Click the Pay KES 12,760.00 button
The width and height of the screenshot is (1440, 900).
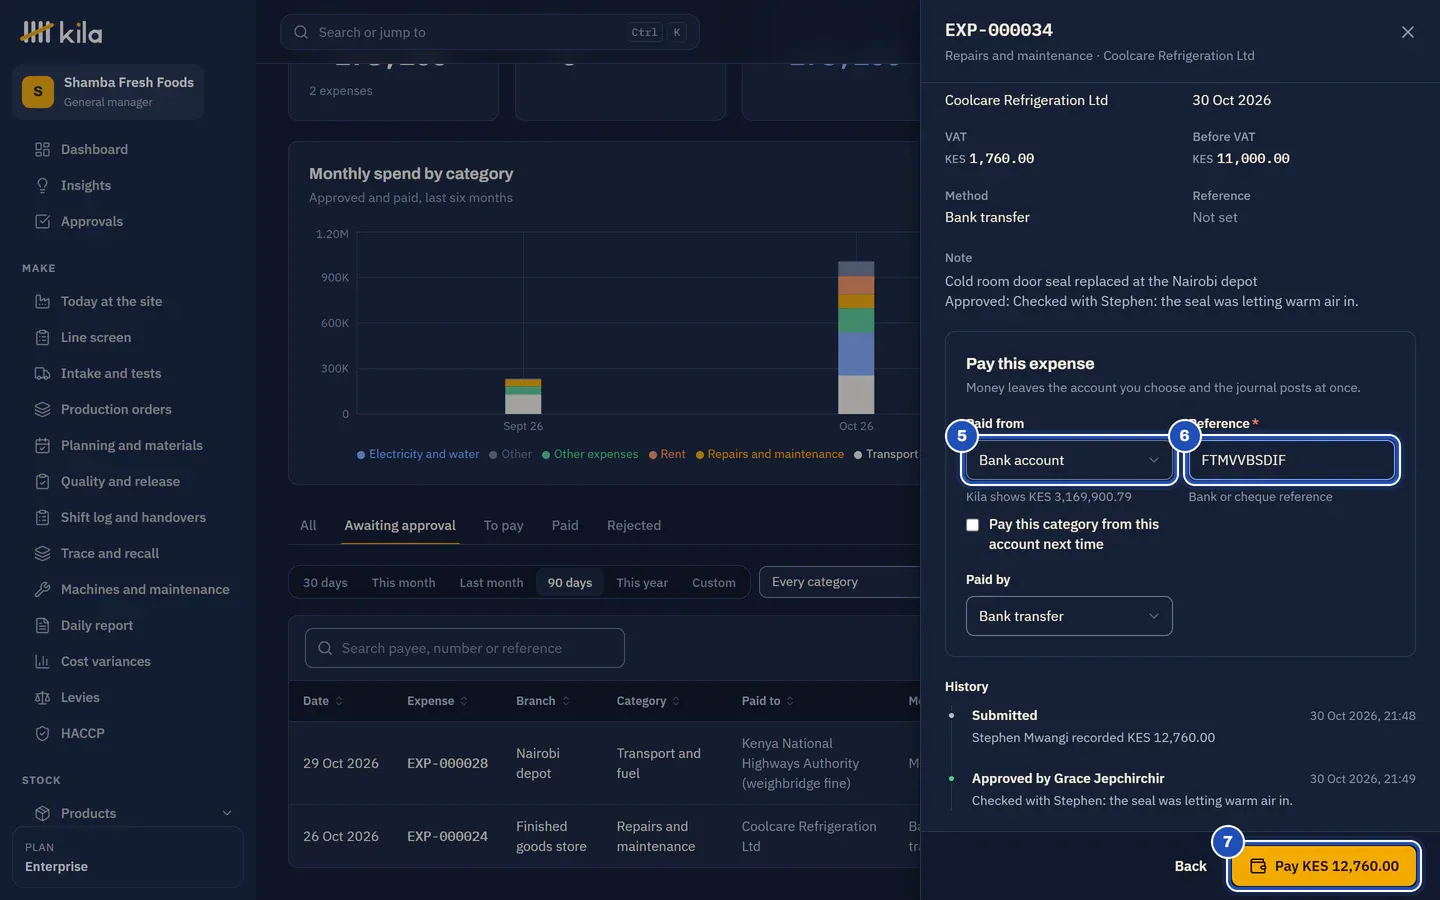[1323, 866]
